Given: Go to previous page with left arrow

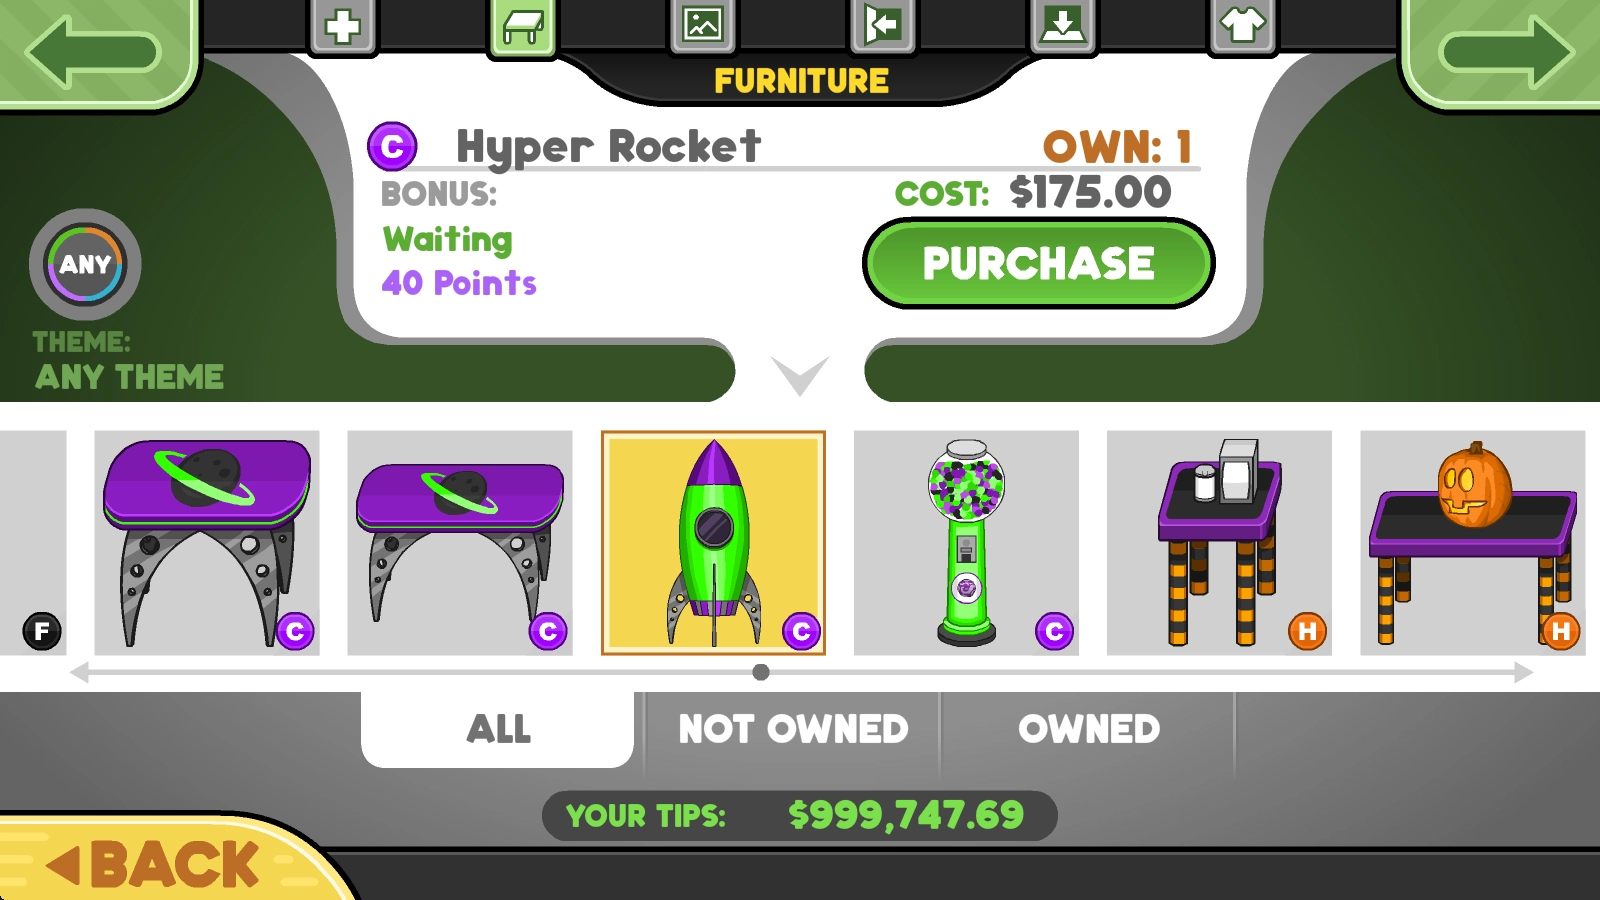Looking at the screenshot, I should pos(95,50).
